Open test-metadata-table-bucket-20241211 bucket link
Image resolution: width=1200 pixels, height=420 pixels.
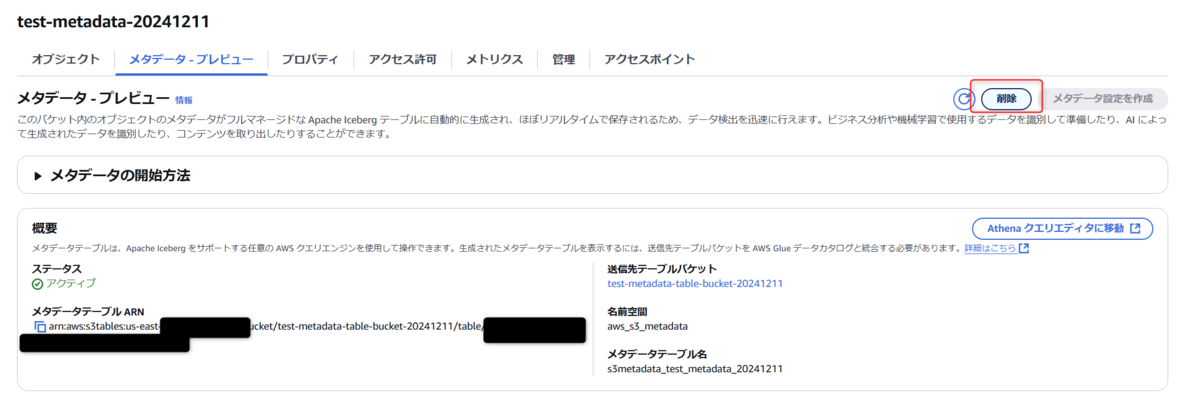[695, 284]
